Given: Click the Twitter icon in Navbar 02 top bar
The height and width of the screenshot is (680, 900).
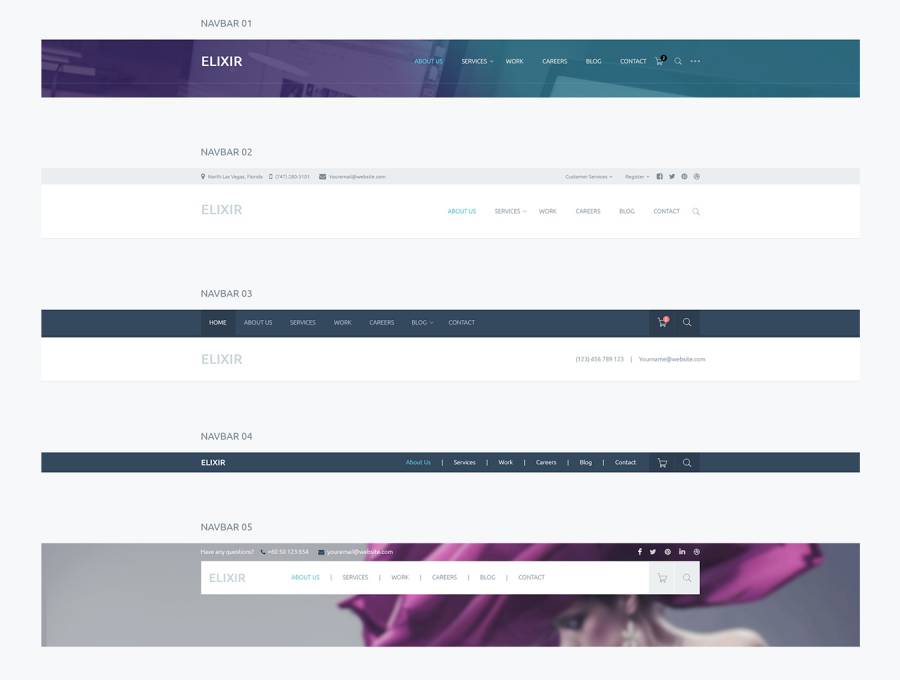Looking at the screenshot, I should (x=672, y=176).
